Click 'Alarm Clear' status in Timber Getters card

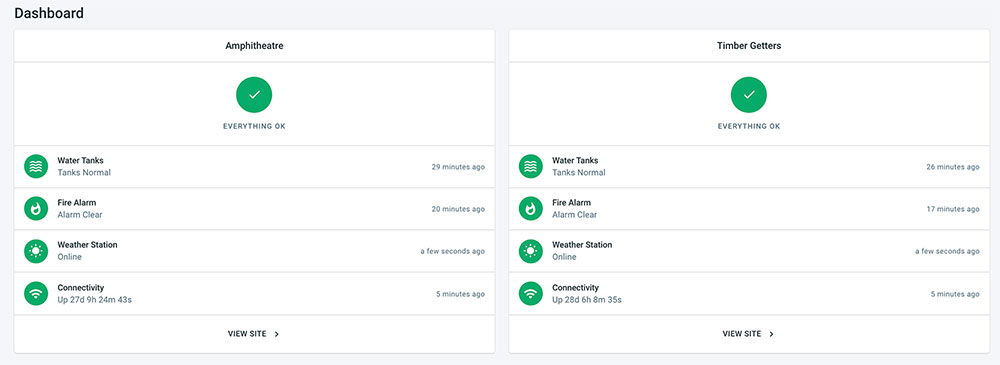pyautogui.click(x=575, y=215)
